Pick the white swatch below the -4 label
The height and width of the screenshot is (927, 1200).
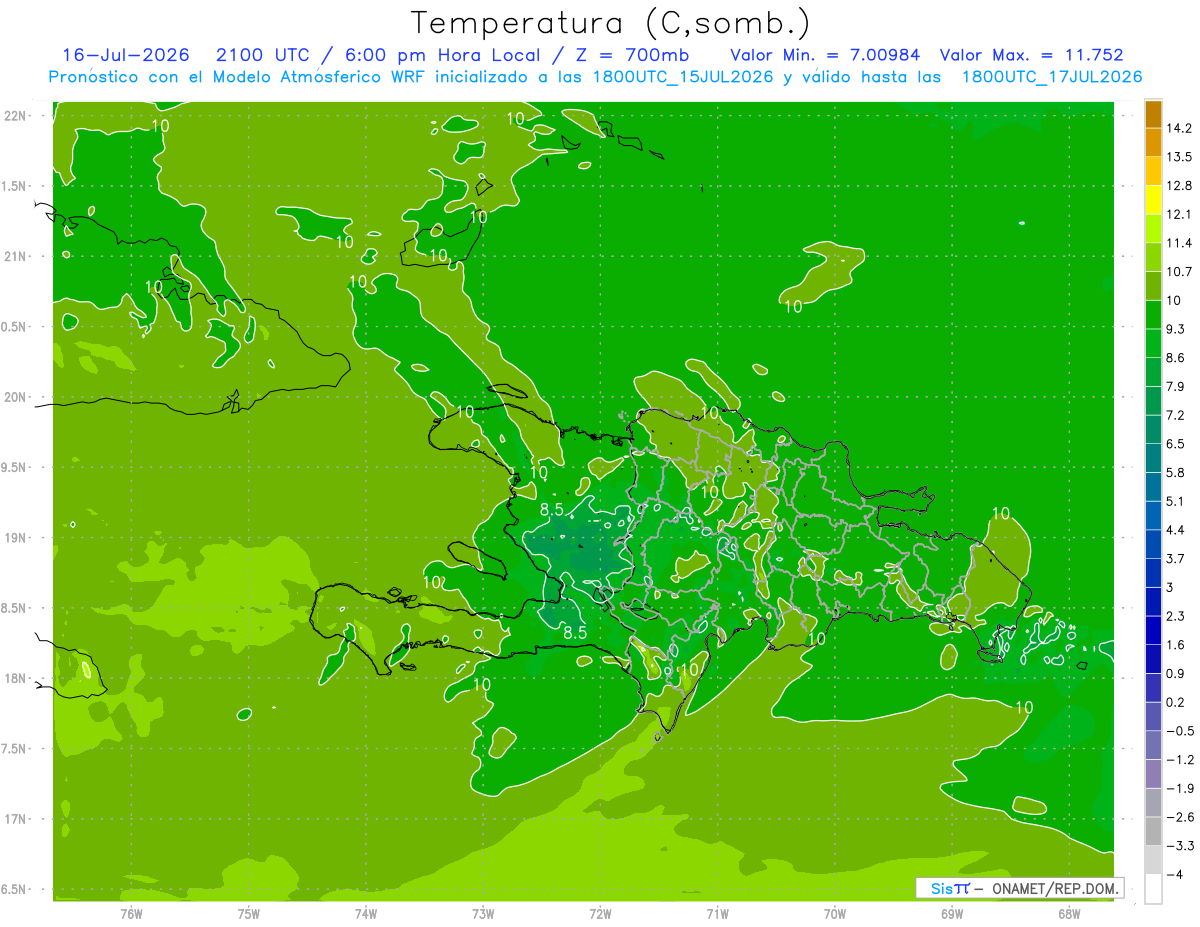(x=1153, y=889)
